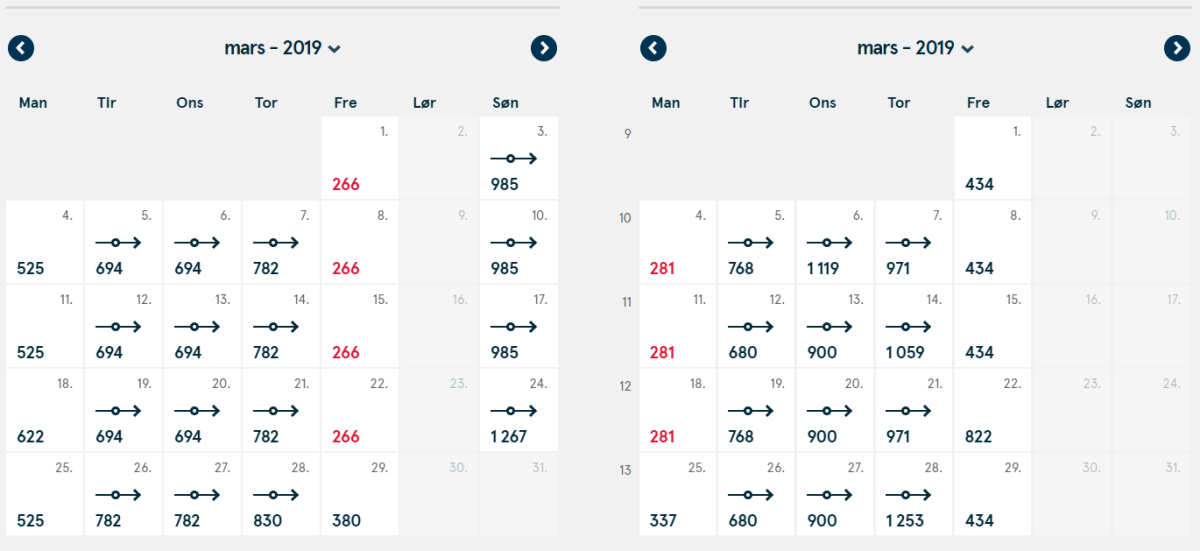Click connecting-flight arrow icon on left March 3
The image size is (1200, 551).
point(514,159)
